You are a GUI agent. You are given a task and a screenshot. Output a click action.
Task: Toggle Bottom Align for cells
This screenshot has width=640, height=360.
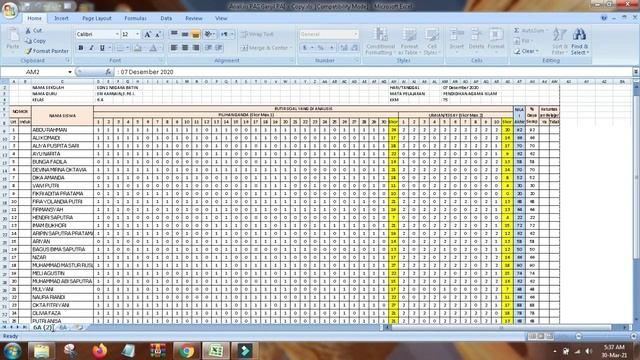(x=196, y=34)
